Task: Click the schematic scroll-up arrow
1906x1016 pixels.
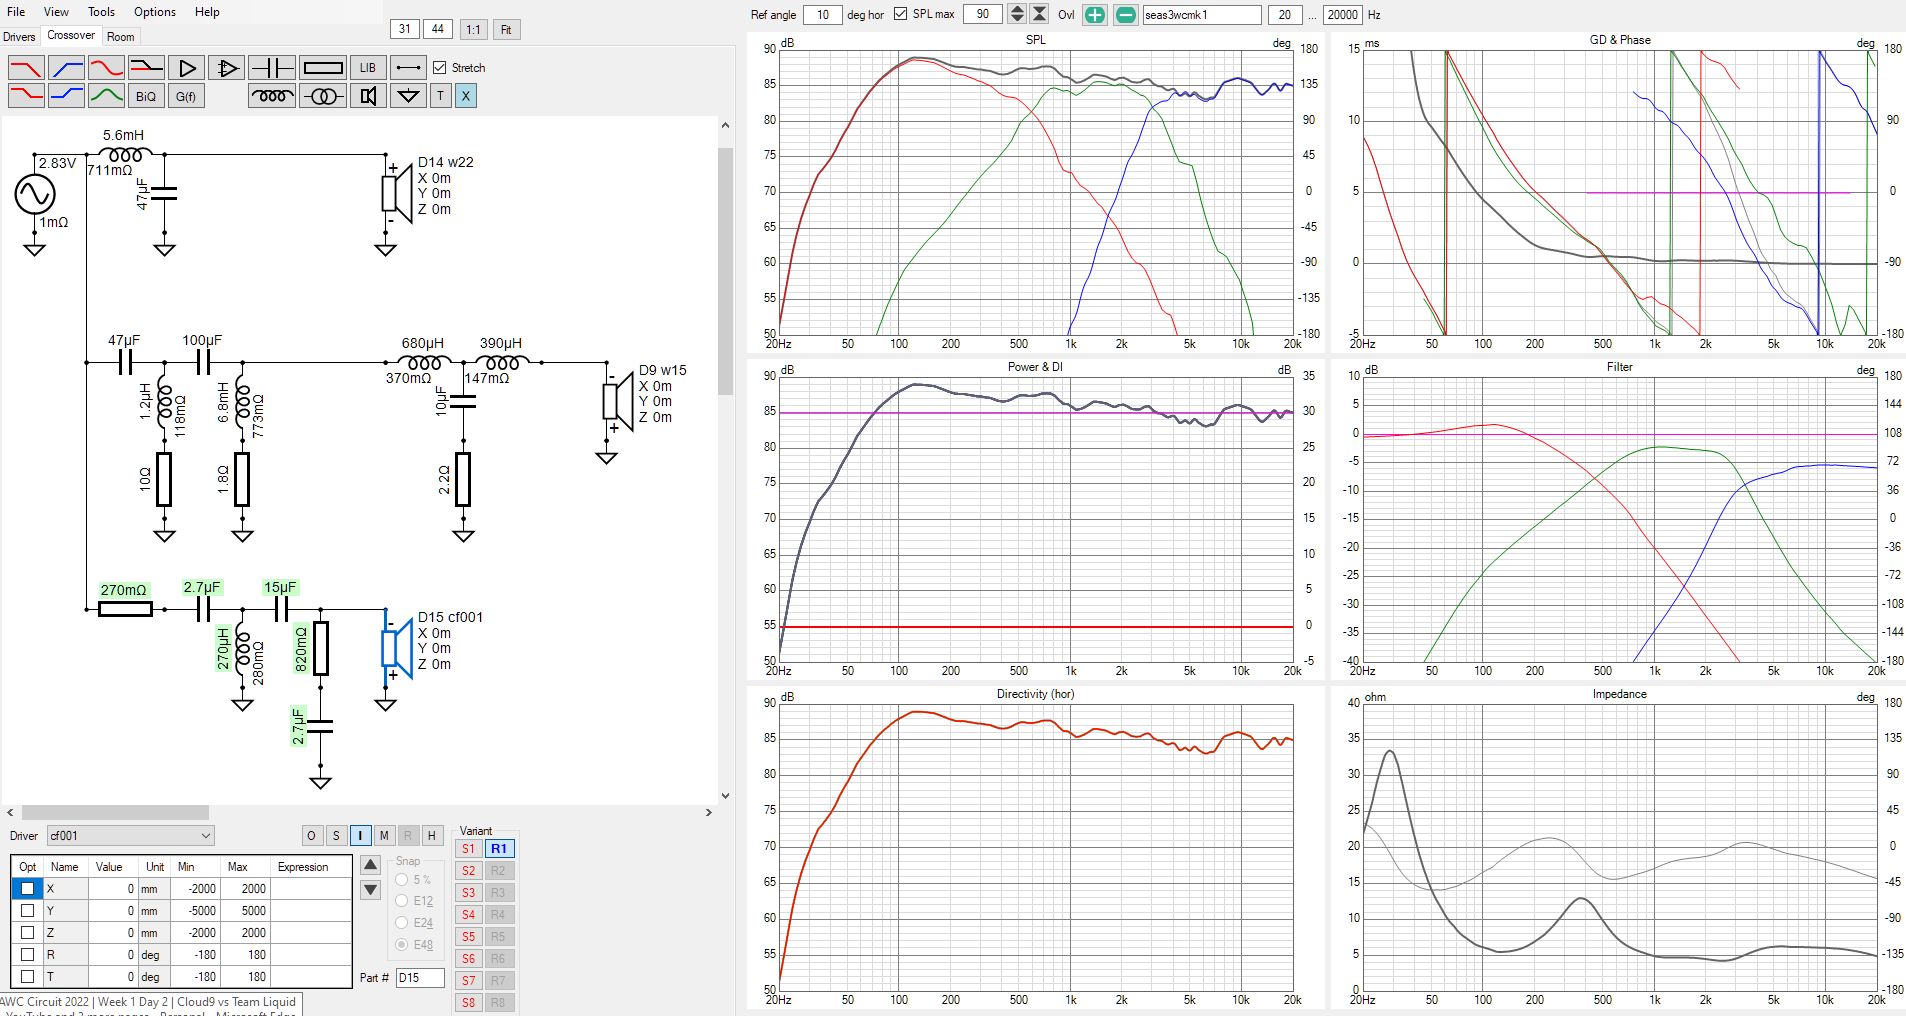Action: pyautogui.click(x=725, y=126)
